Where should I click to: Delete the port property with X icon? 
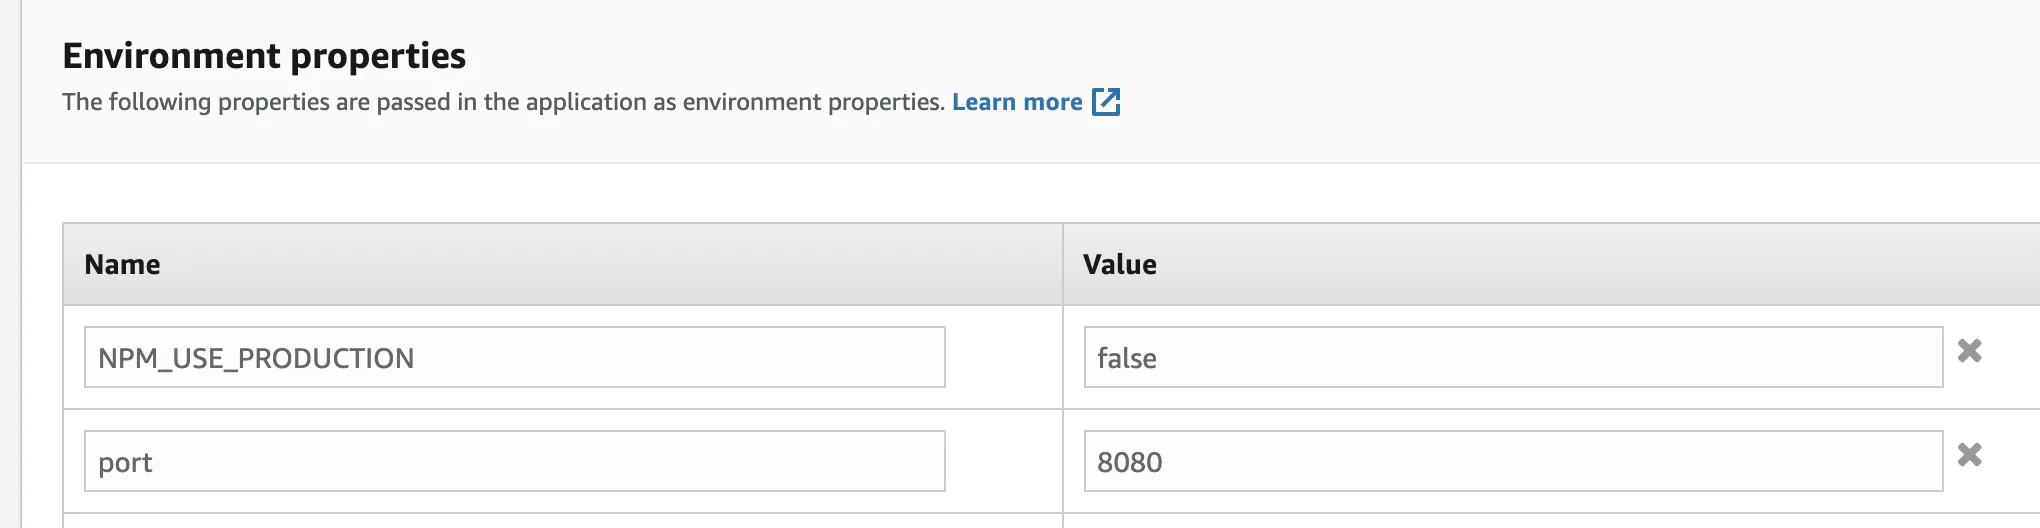click(1969, 455)
